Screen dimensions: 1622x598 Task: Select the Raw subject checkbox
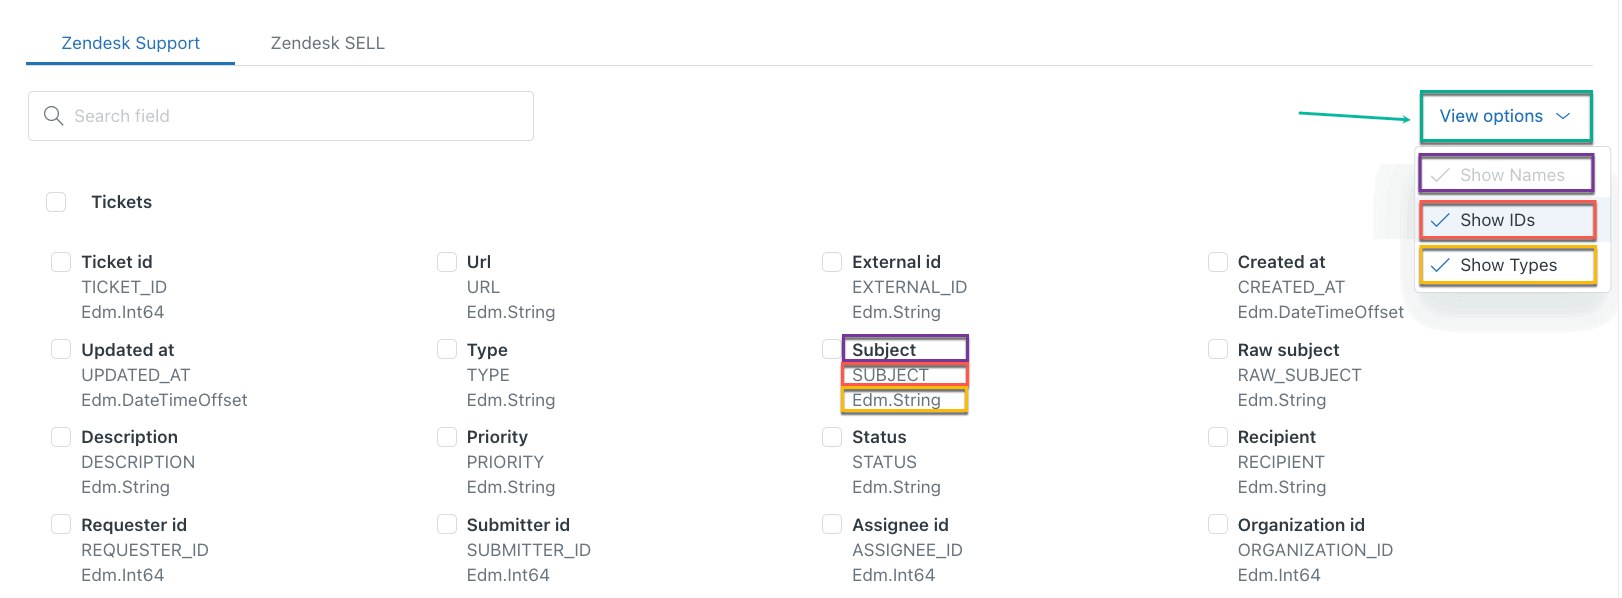click(x=1218, y=349)
